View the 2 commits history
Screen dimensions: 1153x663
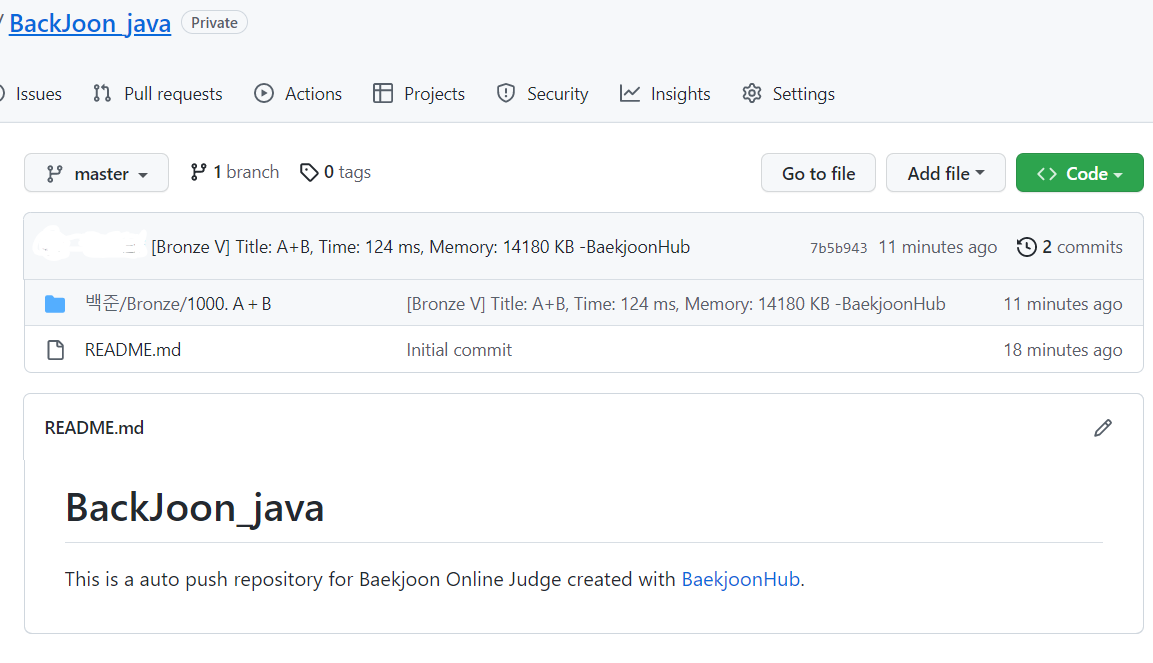tap(1070, 247)
